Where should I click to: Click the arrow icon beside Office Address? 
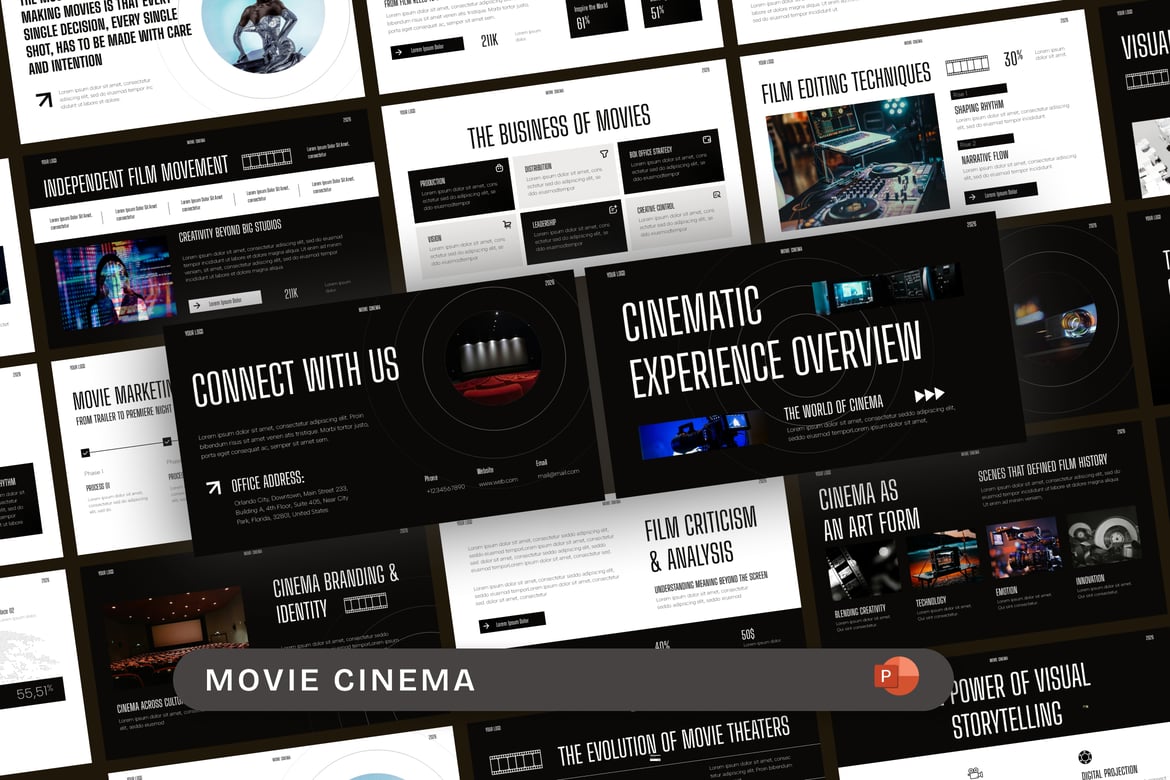click(x=213, y=487)
